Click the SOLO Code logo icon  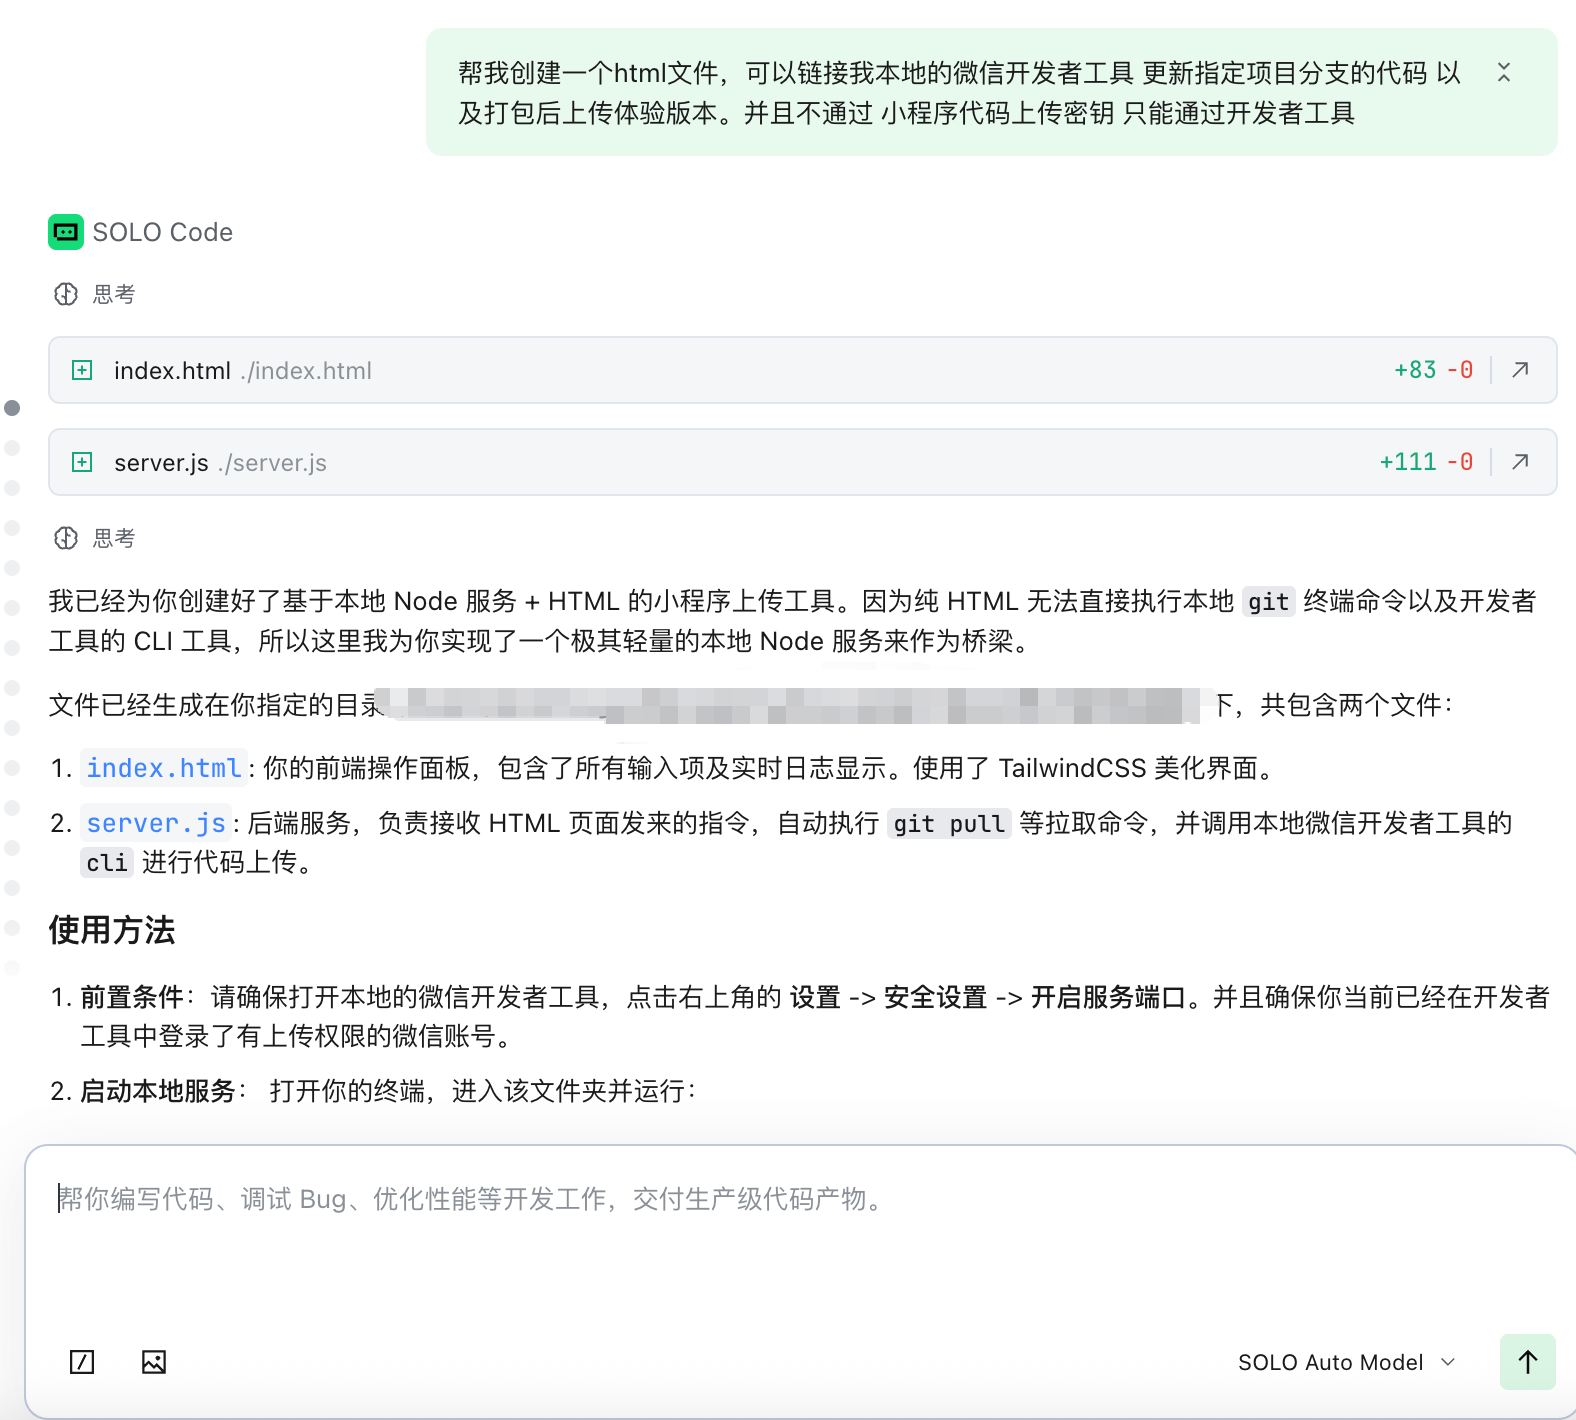click(x=66, y=232)
